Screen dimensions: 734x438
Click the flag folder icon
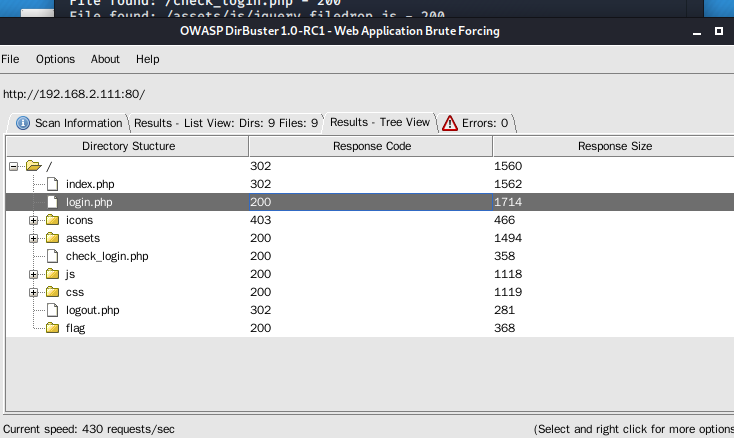[54, 328]
